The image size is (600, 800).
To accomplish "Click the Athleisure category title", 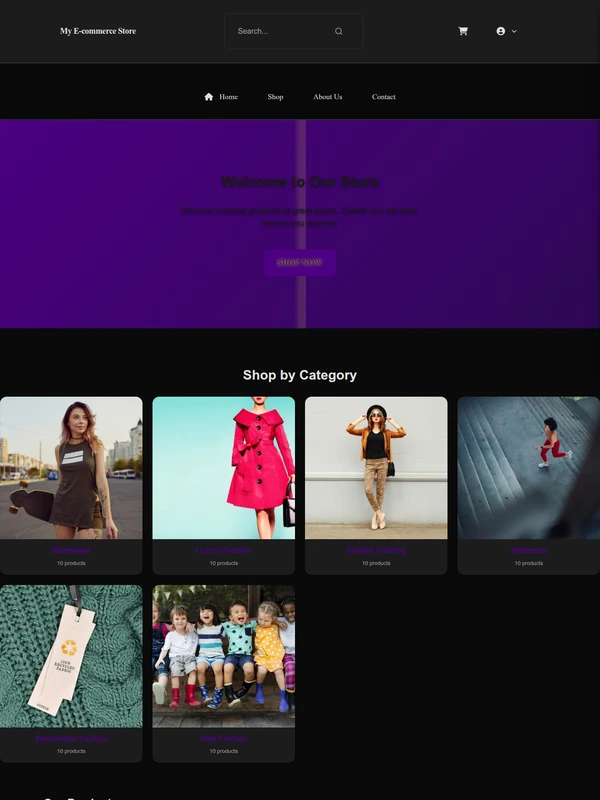I will point(529,550).
